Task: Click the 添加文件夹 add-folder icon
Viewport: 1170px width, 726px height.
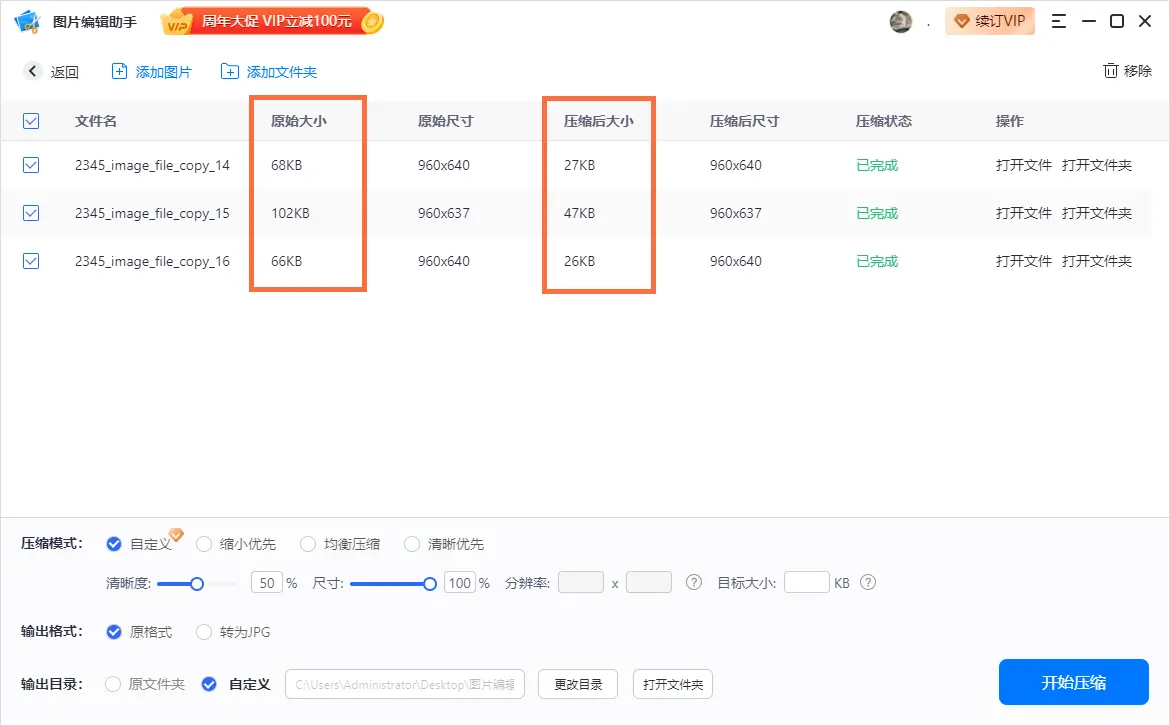Action: tap(229, 71)
